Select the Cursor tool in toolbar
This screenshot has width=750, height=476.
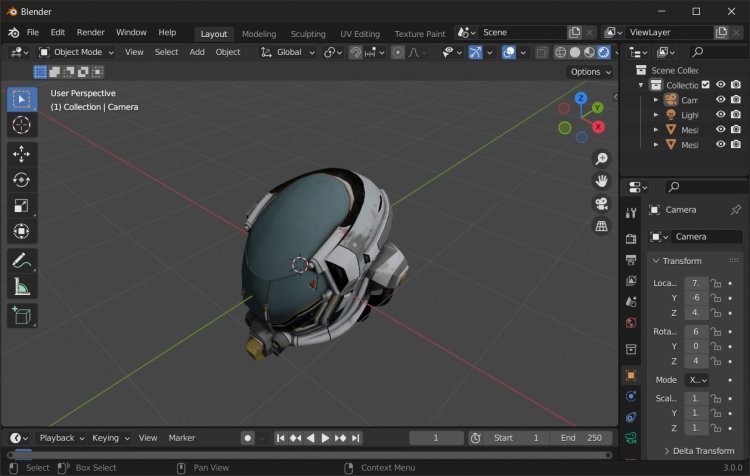pos(22,125)
